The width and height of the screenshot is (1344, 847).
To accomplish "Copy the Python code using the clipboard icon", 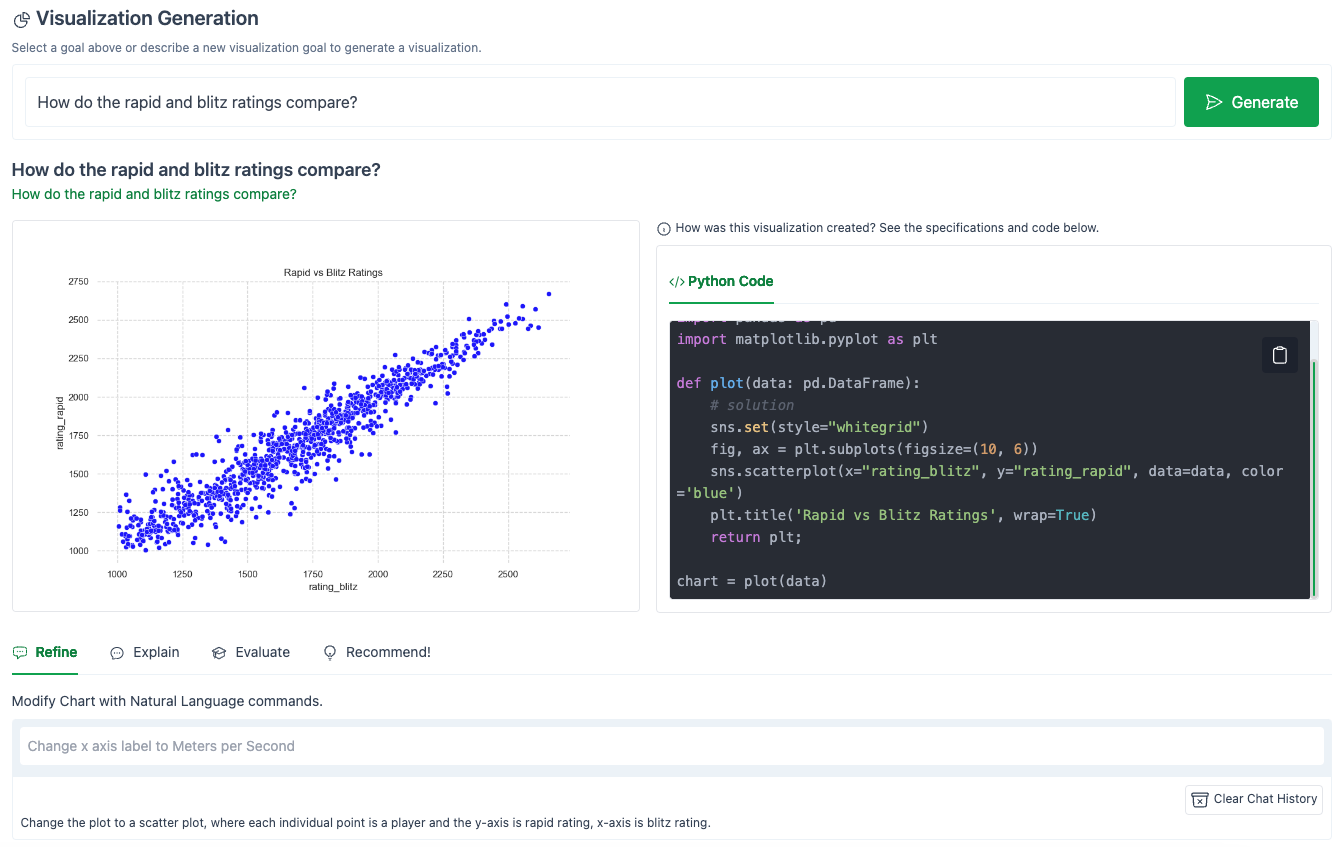I will 1279,354.
